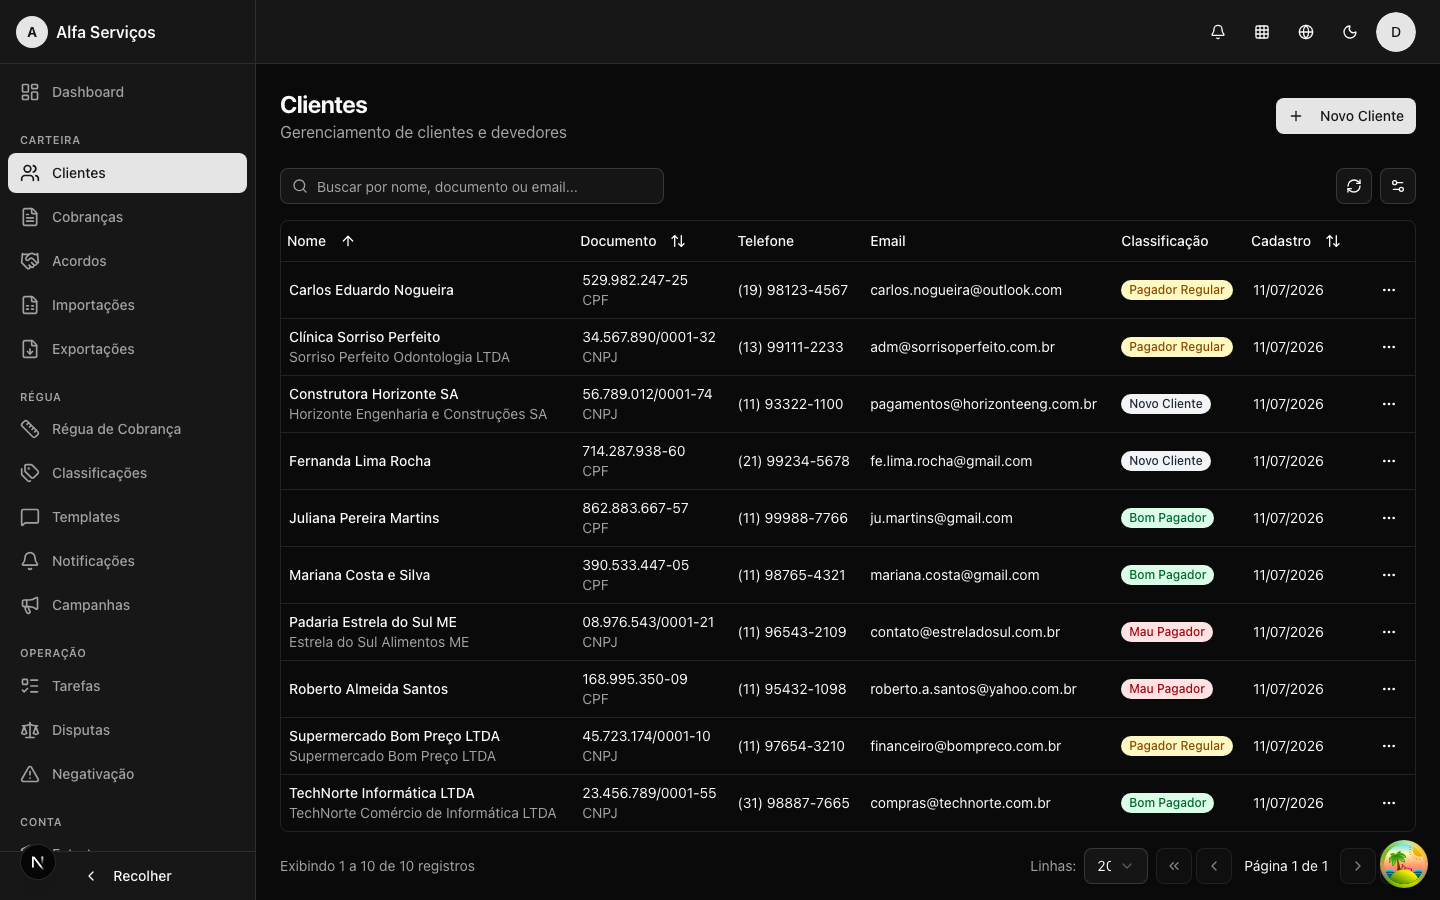
Task: Open row actions for TechNorte Informática LTDA
Action: [1389, 803]
